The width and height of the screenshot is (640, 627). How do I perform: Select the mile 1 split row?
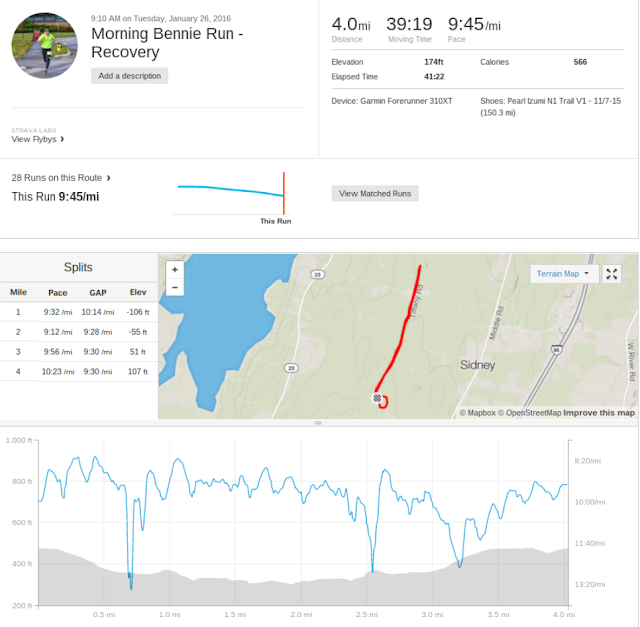coord(79,312)
